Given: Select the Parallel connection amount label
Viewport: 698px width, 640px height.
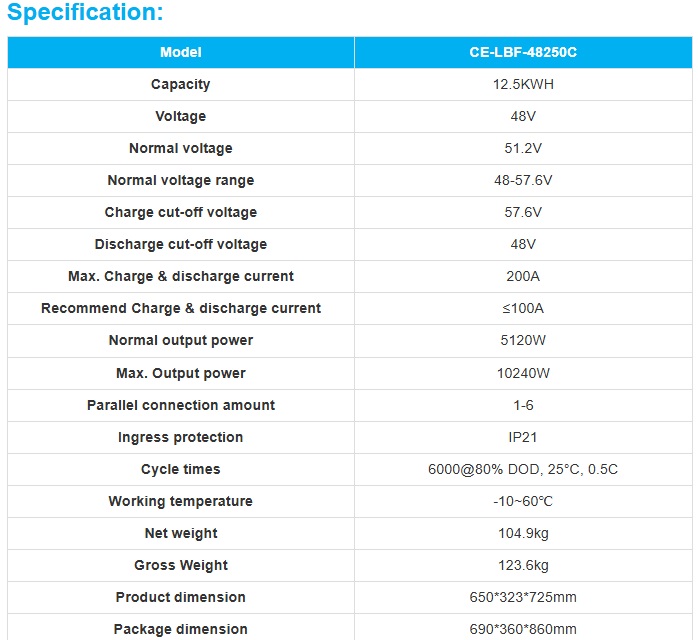Looking at the screenshot, I should (180, 405).
